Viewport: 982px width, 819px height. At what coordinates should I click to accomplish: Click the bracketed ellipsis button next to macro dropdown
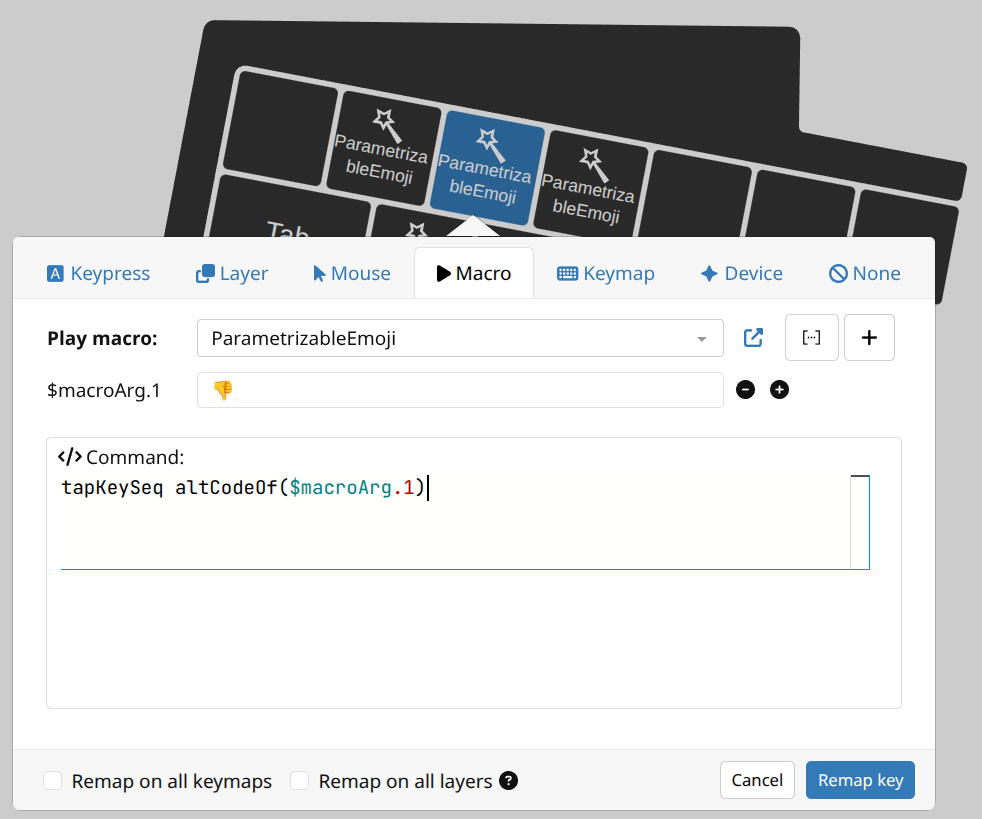coord(812,338)
